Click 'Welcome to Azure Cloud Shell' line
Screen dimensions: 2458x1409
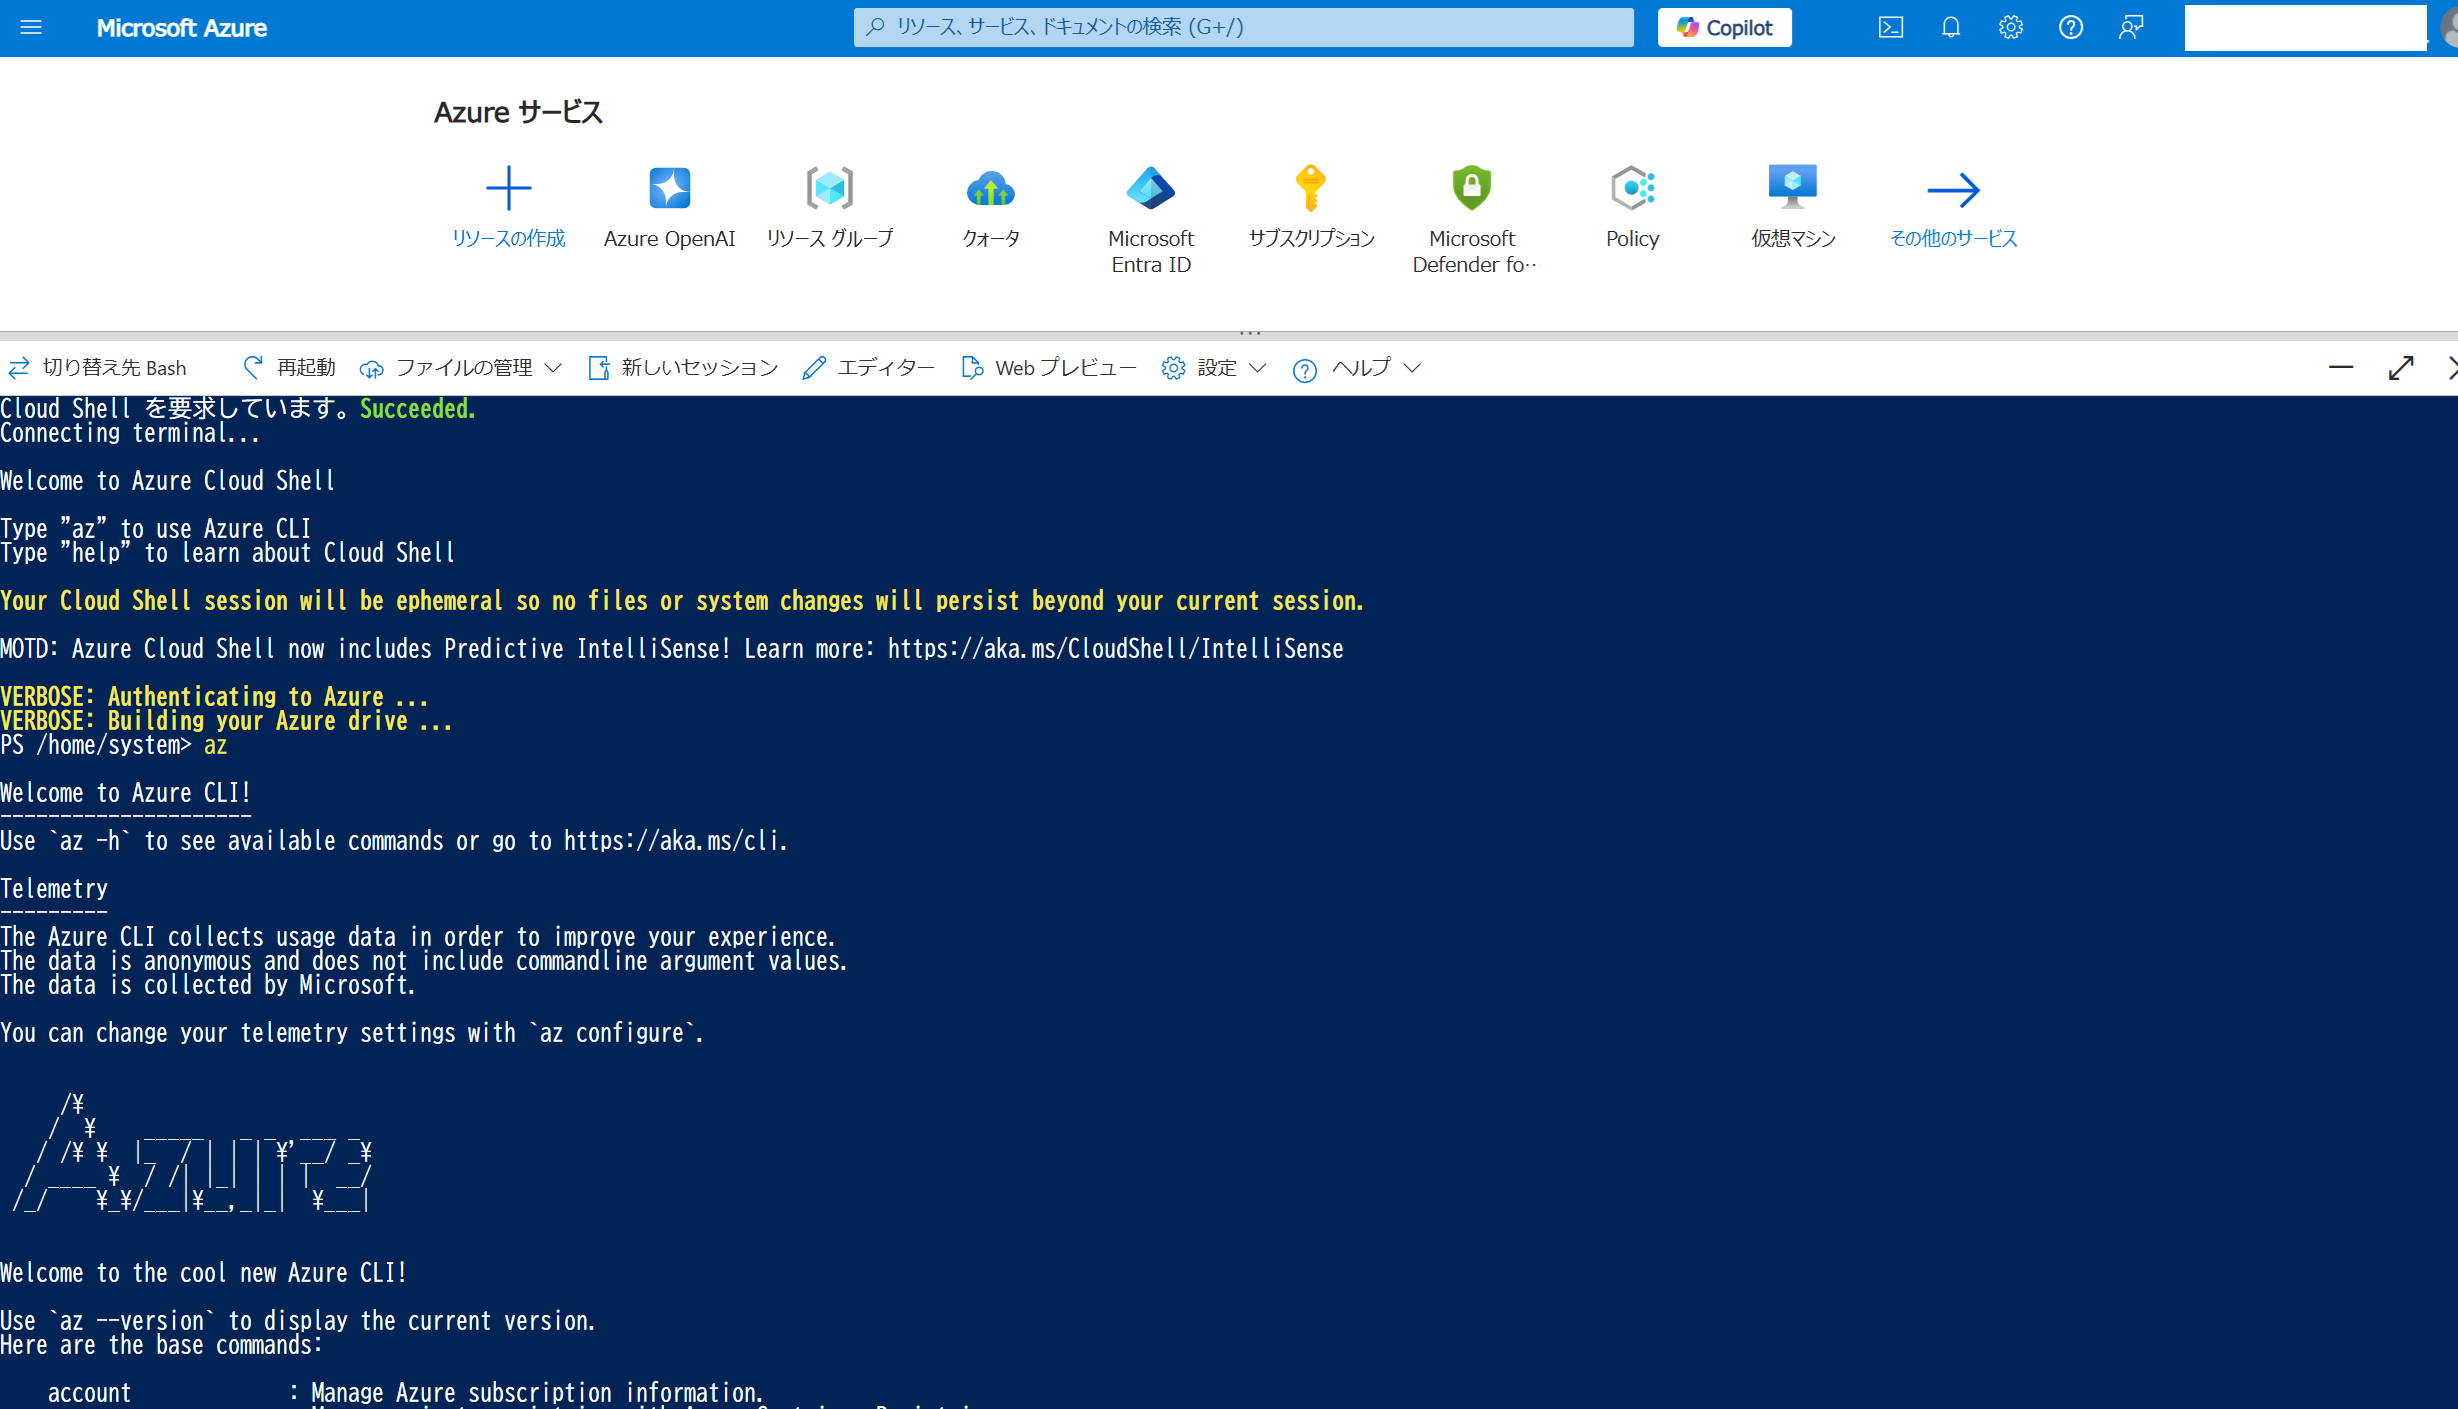(x=168, y=481)
